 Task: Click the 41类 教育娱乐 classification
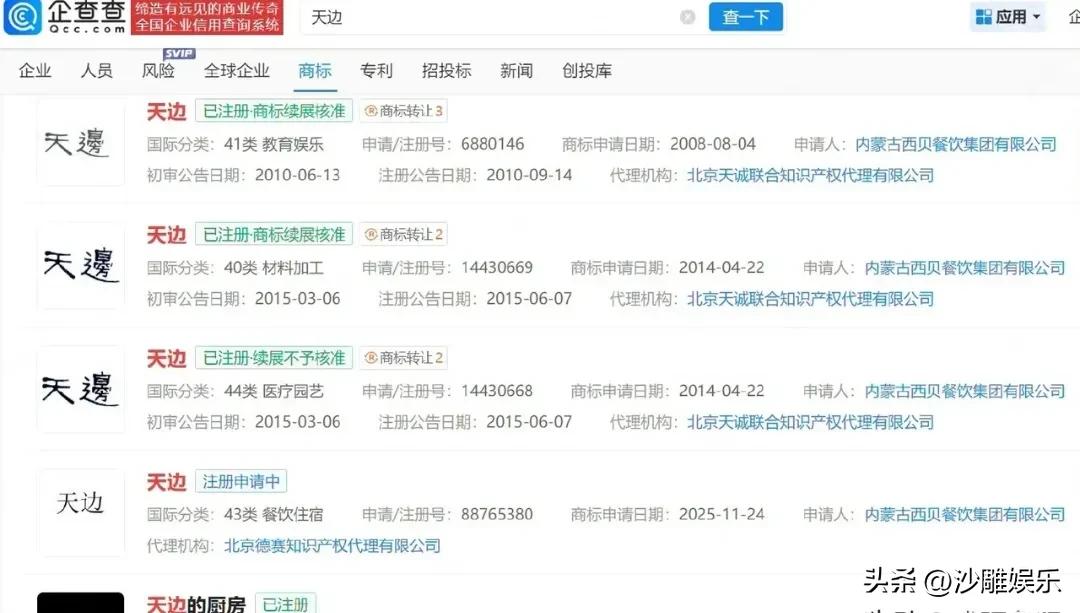tap(273, 144)
